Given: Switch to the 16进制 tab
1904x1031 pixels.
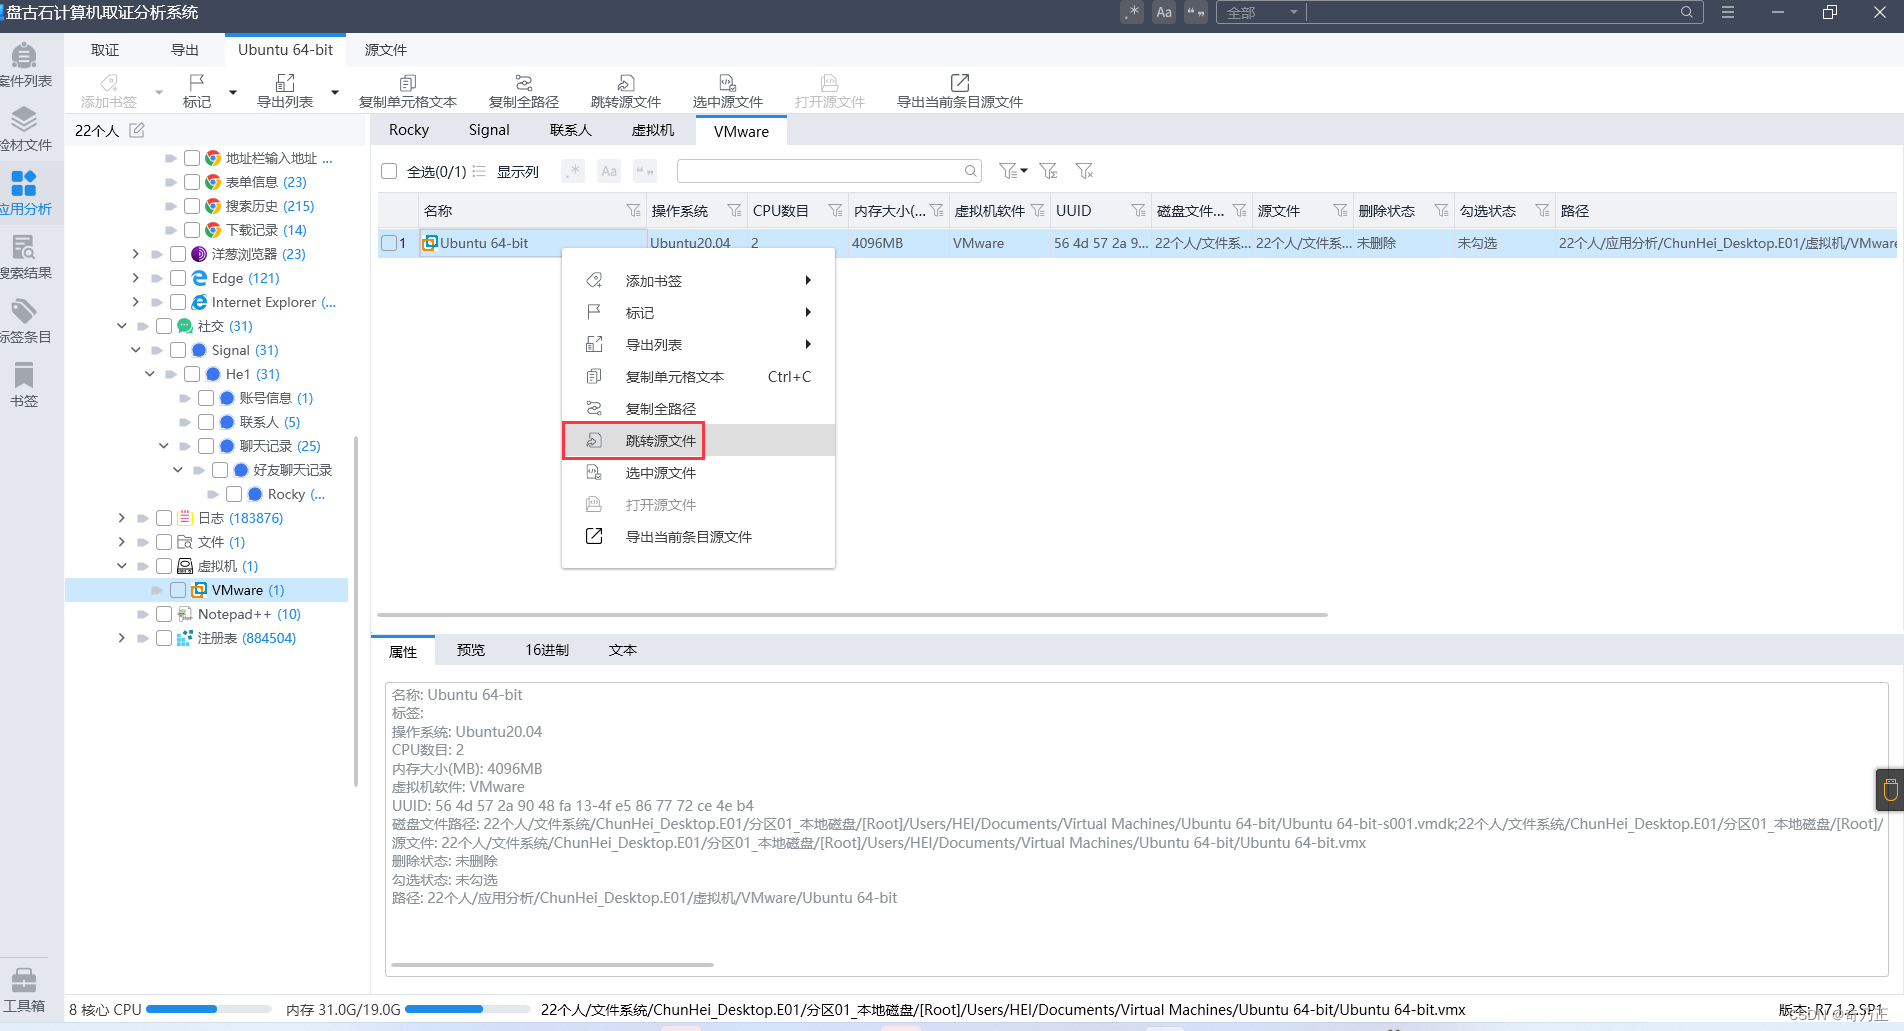Looking at the screenshot, I should [x=547, y=650].
